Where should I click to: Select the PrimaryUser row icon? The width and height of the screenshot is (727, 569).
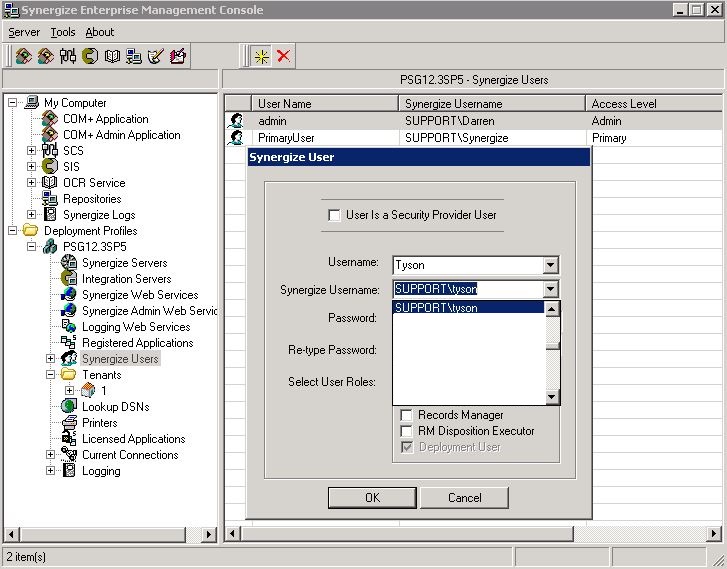[x=236, y=138]
